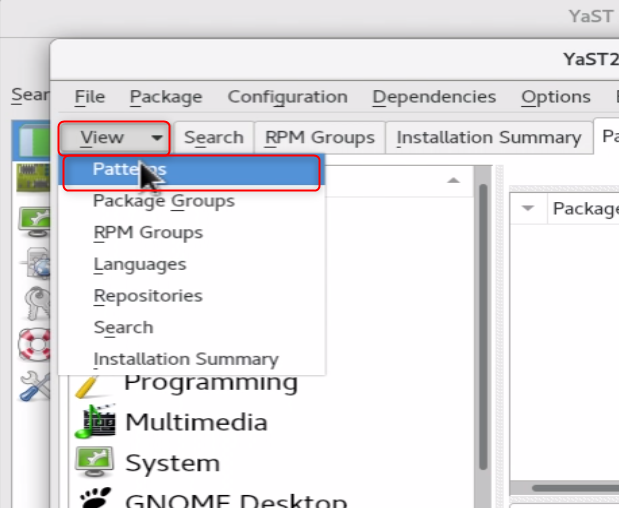Click the Programming group pencil icon
Image resolution: width=619 pixels, height=508 pixels.
click(88, 386)
